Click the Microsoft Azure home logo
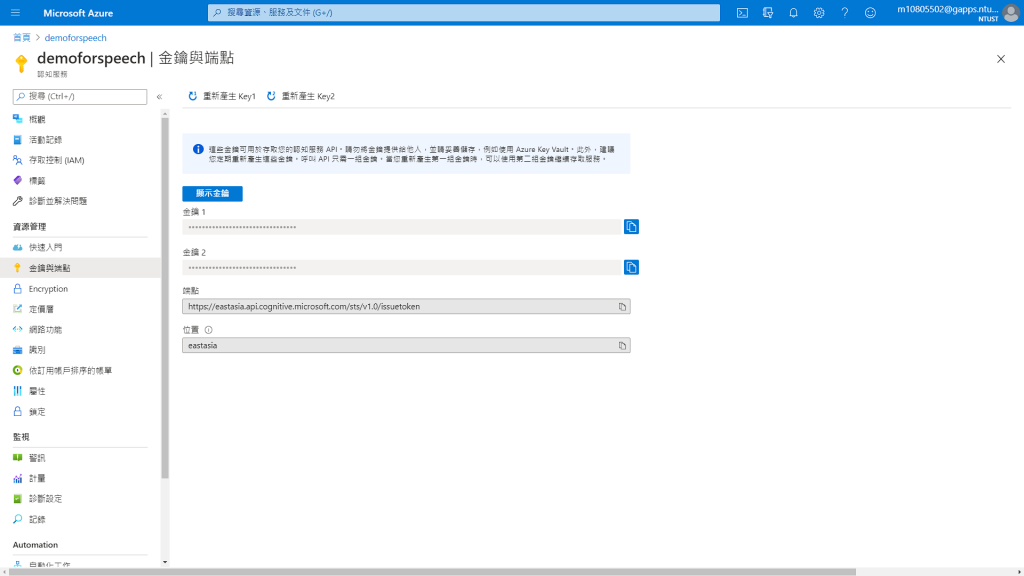 [x=78, y=13]
